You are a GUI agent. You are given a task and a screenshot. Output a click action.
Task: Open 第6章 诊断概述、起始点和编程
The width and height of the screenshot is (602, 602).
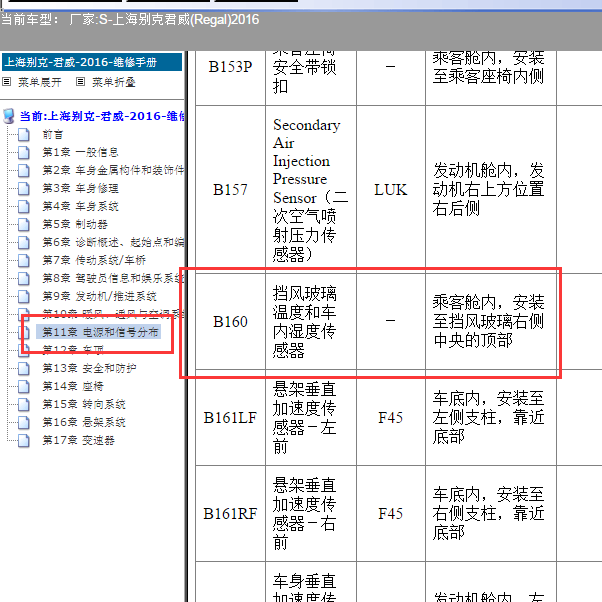[x=113, y=242]
